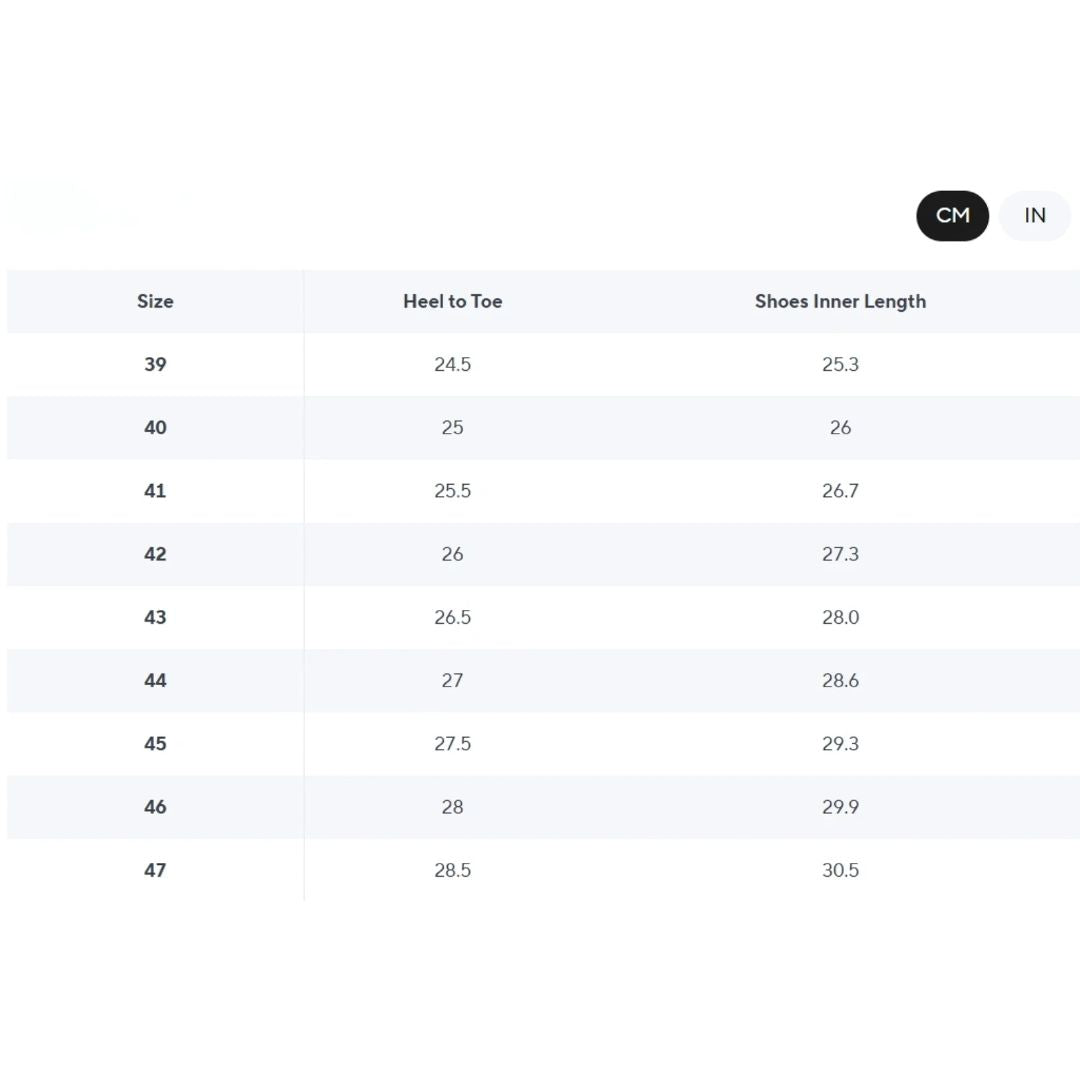Click the Heel to Toe column header
The width and height of the screenshot is (1080, 1080).
452,301
